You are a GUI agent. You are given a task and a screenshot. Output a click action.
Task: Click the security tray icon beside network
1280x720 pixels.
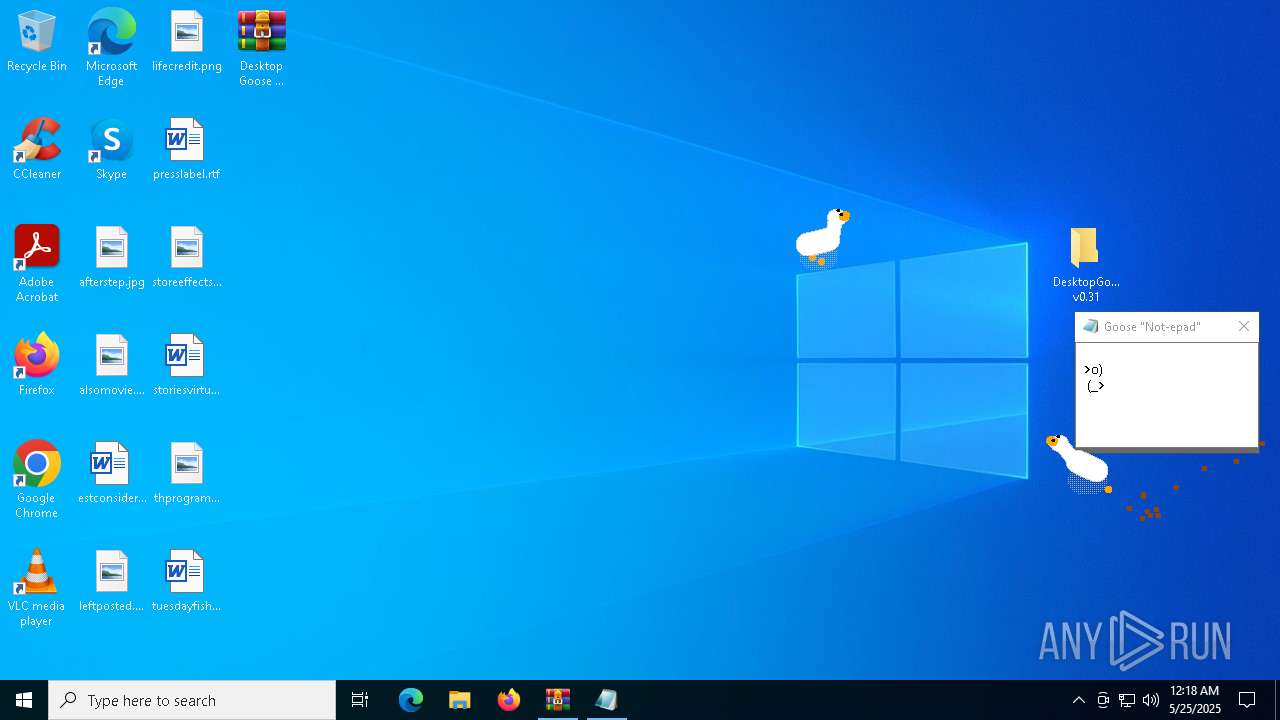(1103, 700)
